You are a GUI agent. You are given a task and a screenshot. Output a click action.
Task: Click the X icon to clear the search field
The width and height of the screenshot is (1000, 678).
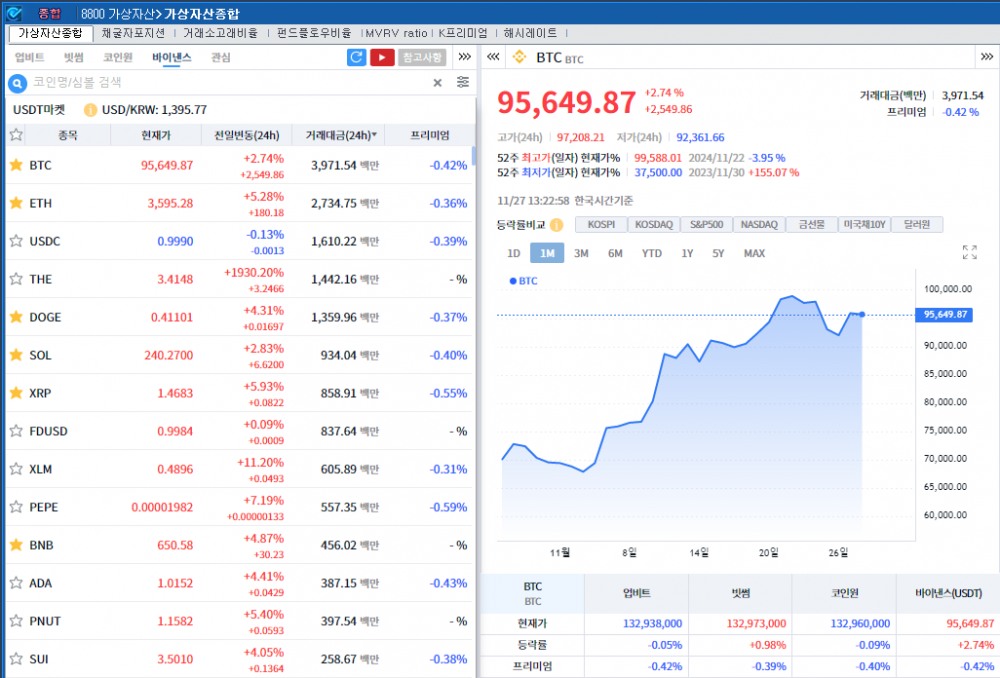click(x=437, y=83)
